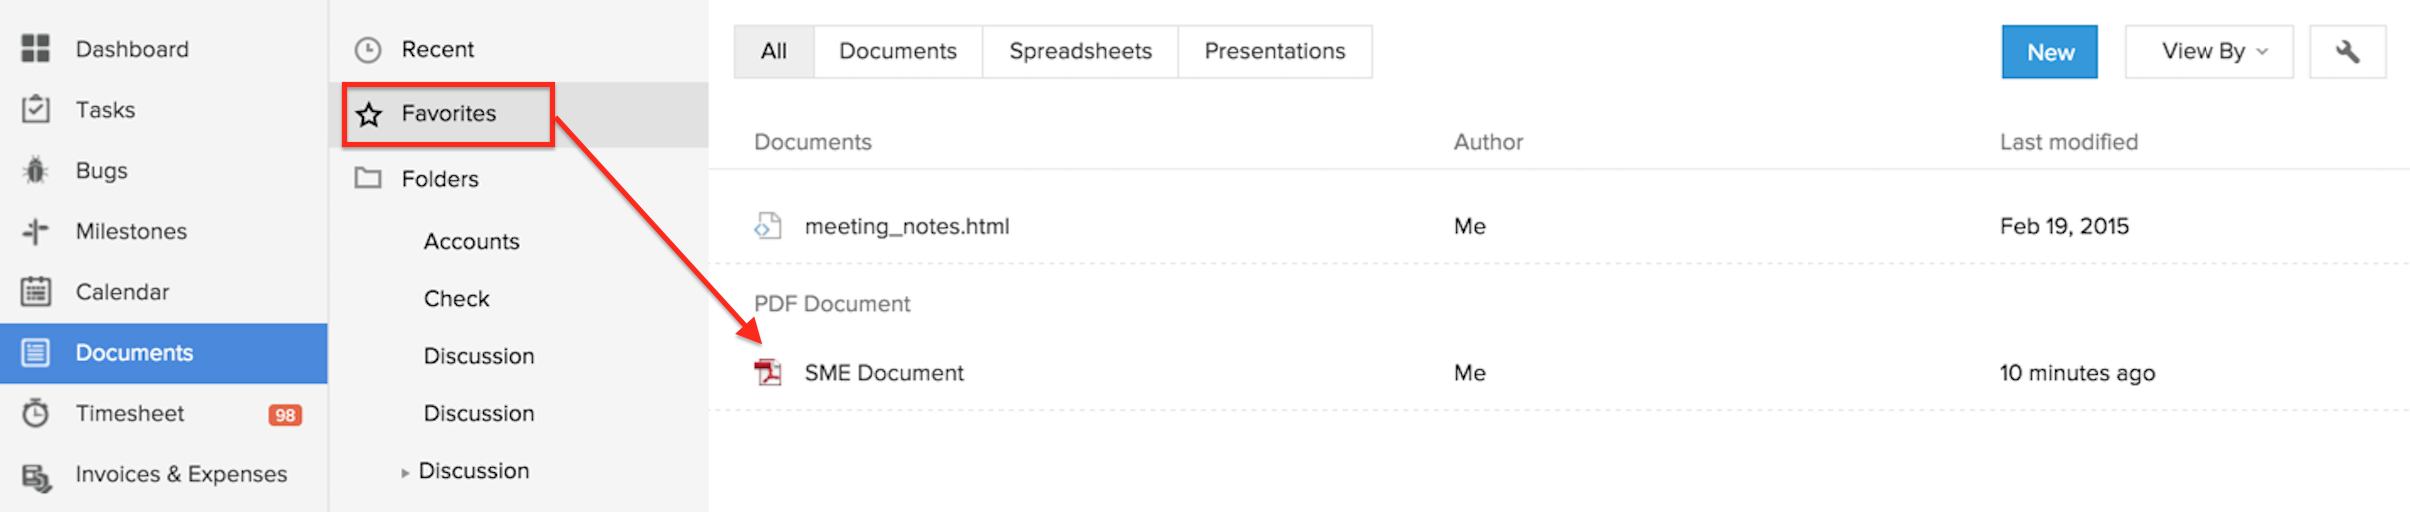Image resolution: width=2410 pixels, height=512 pixels.
Task: Select the Documents filter tab
Action: pyautogui.click(x=897, y=51)
